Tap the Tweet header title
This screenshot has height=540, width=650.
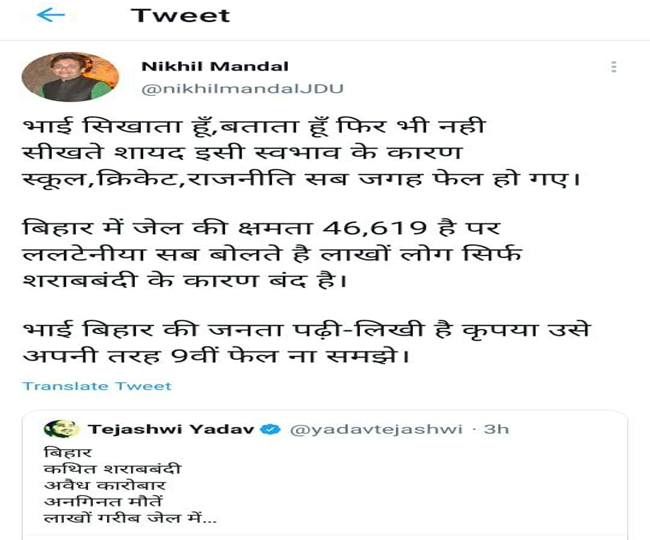point(180,15)
